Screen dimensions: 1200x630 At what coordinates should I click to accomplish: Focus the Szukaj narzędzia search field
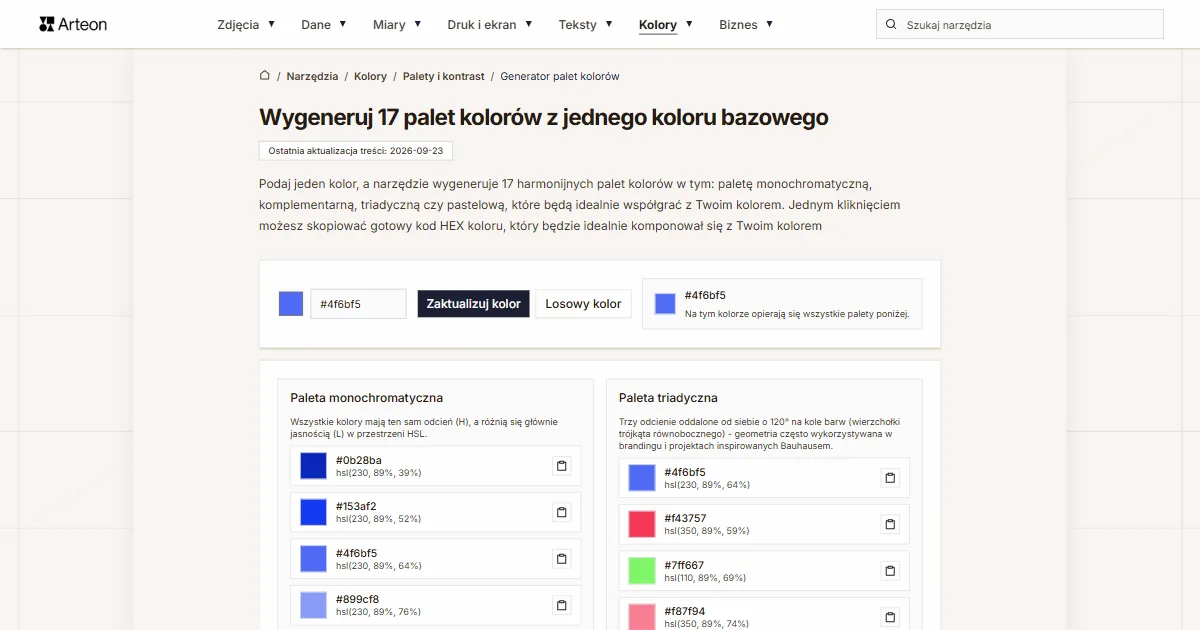(1020, 25)
